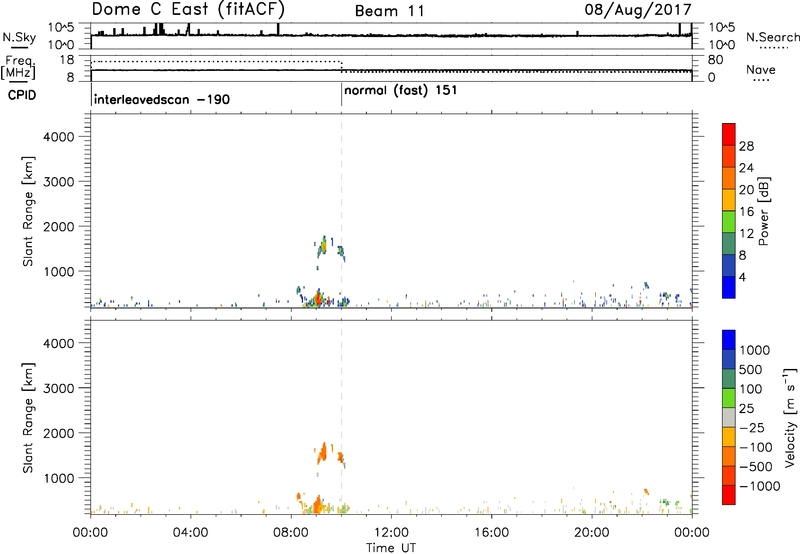This screenshot has width=800, height=554.
Task: Select 'normal (fast) 151' CPID text
Action: (401, 91)
